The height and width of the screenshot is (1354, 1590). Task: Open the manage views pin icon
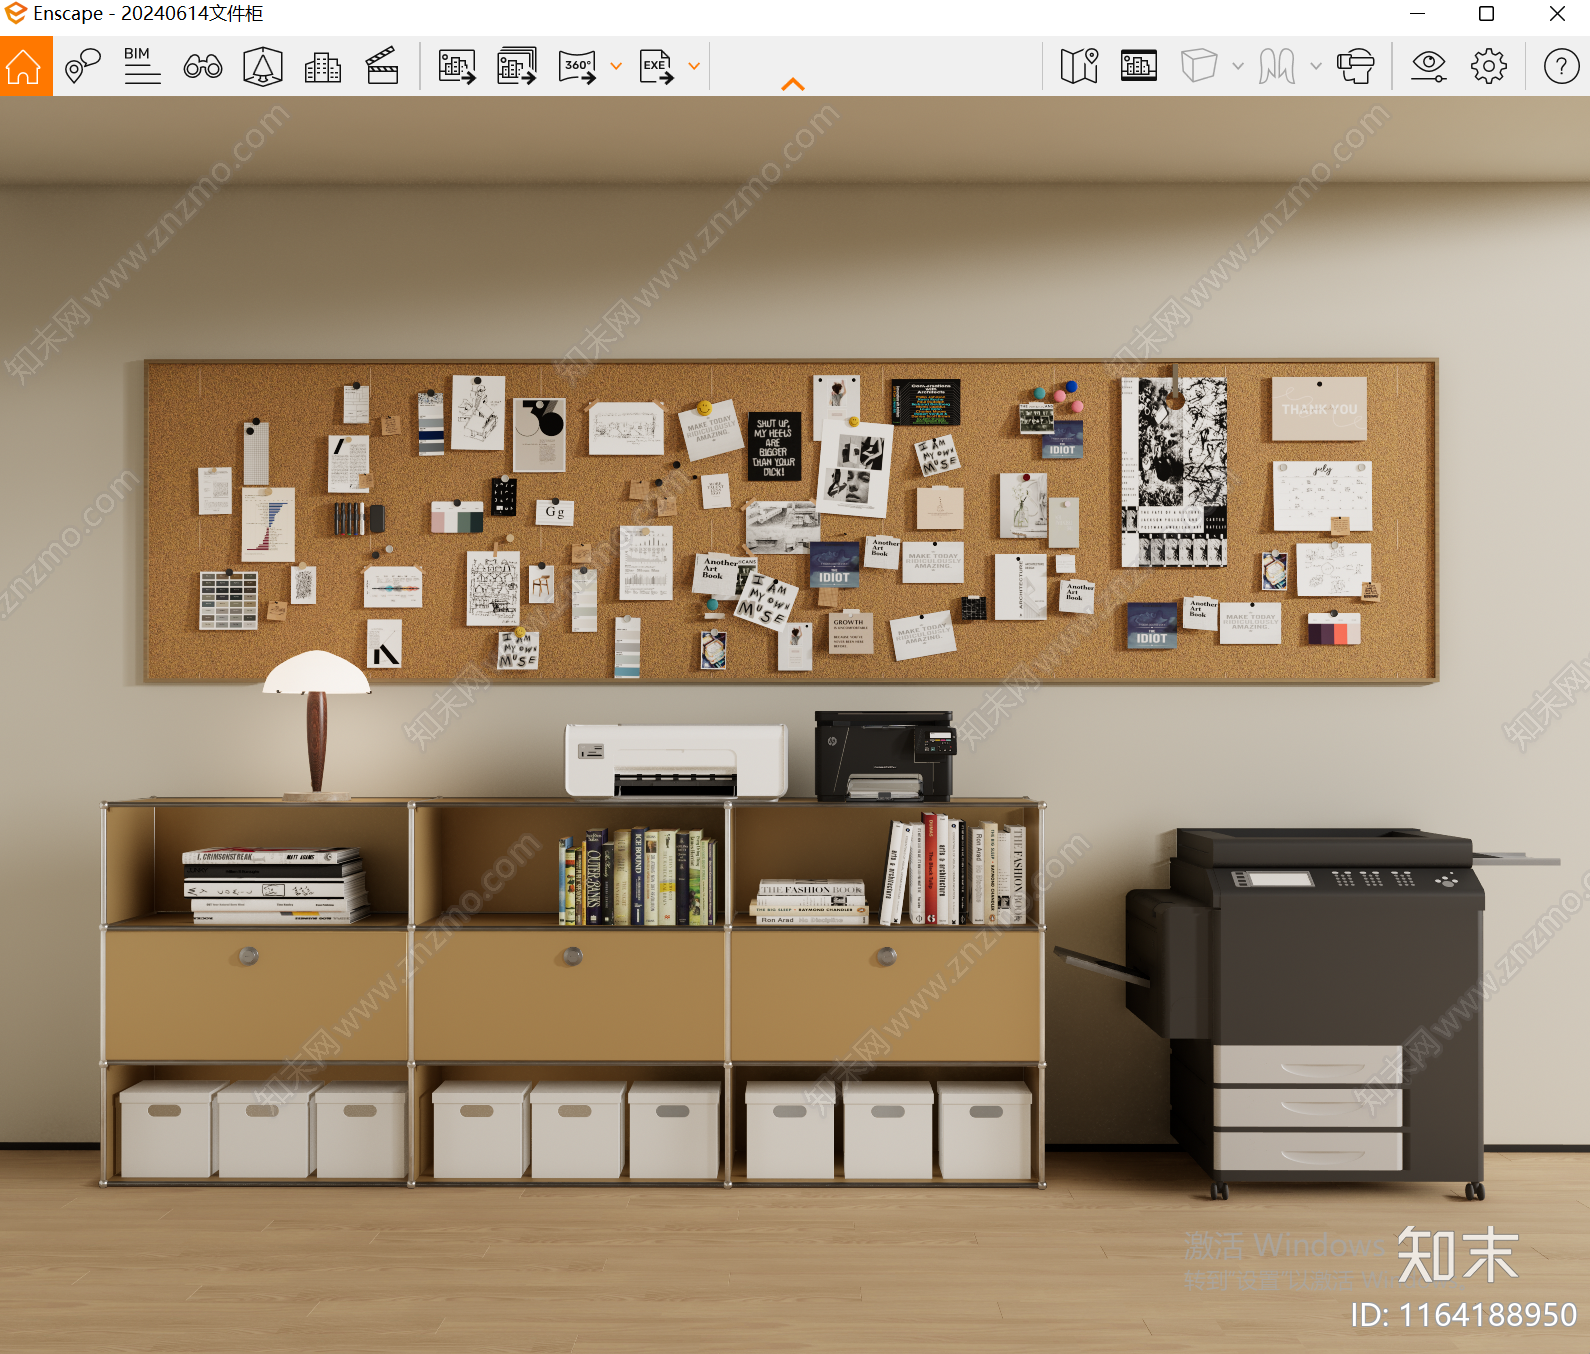(83, 67)
